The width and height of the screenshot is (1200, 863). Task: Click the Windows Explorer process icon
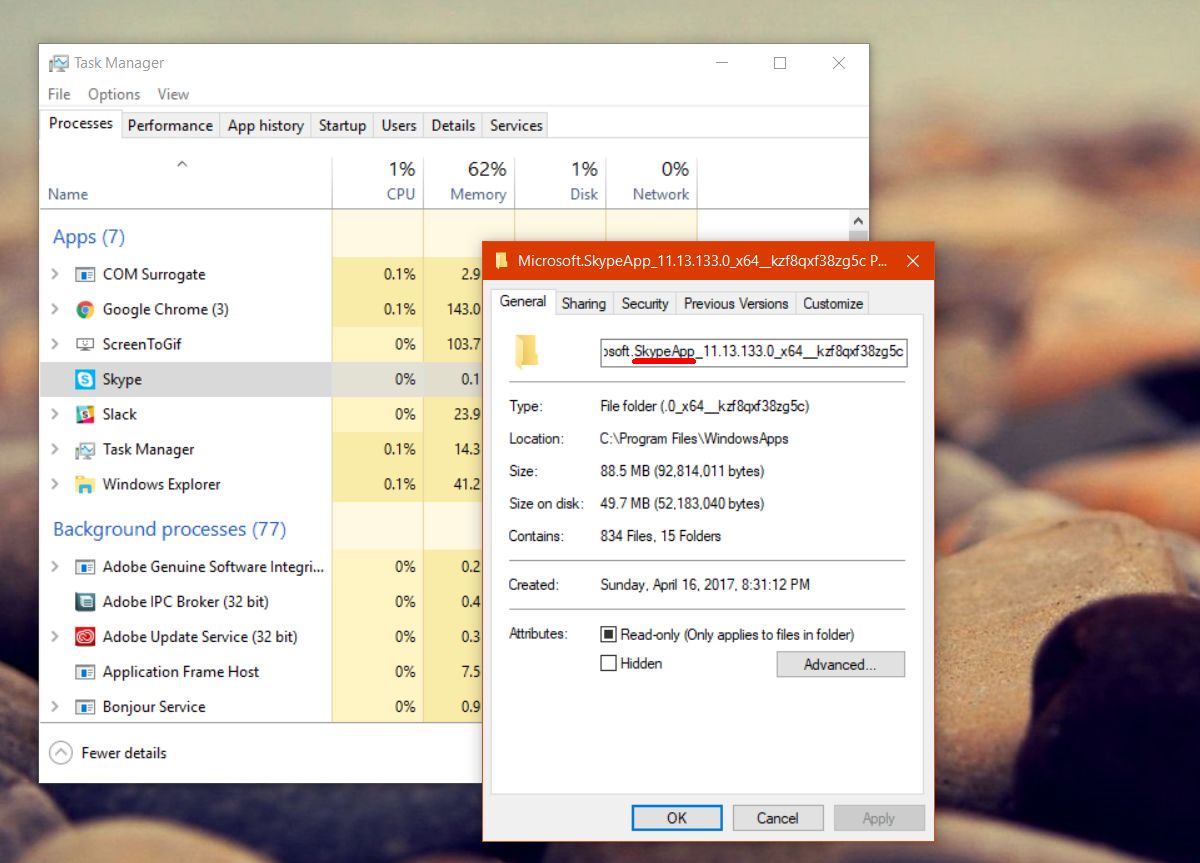(x=85, y=484)
